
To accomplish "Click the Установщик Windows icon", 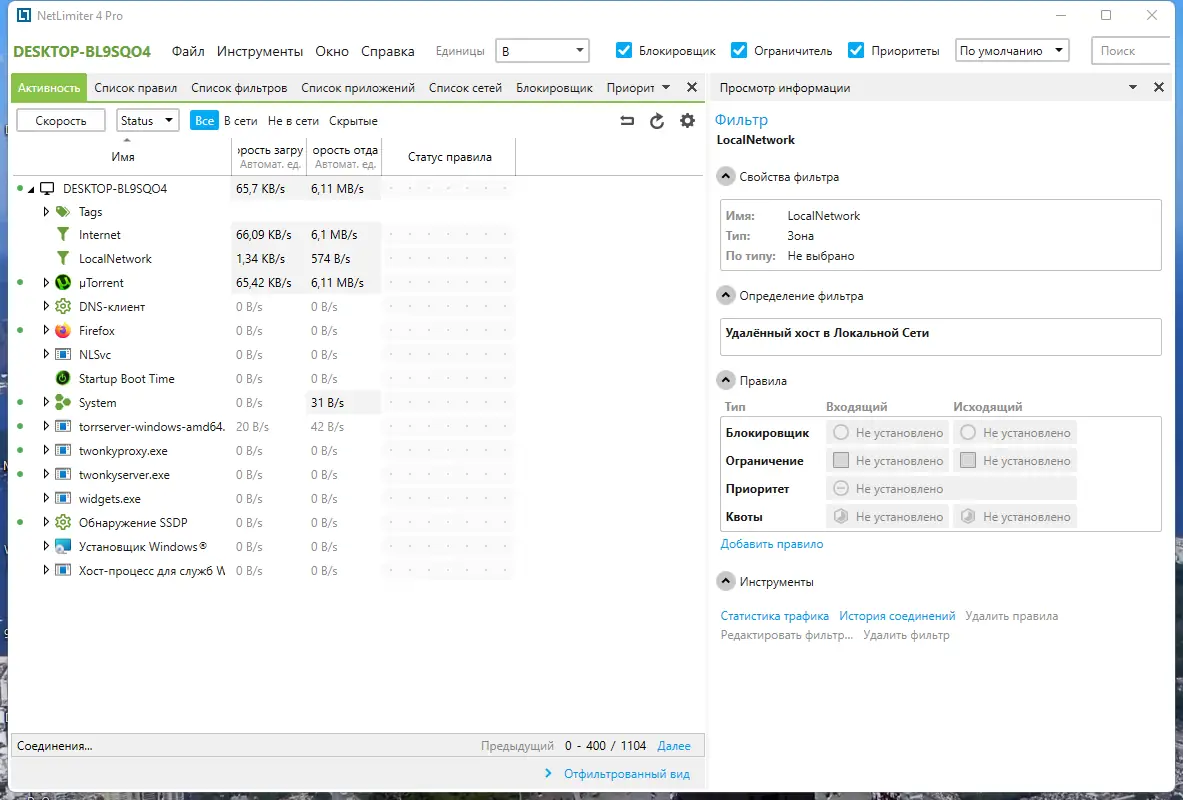I will [x=63, y=546].
